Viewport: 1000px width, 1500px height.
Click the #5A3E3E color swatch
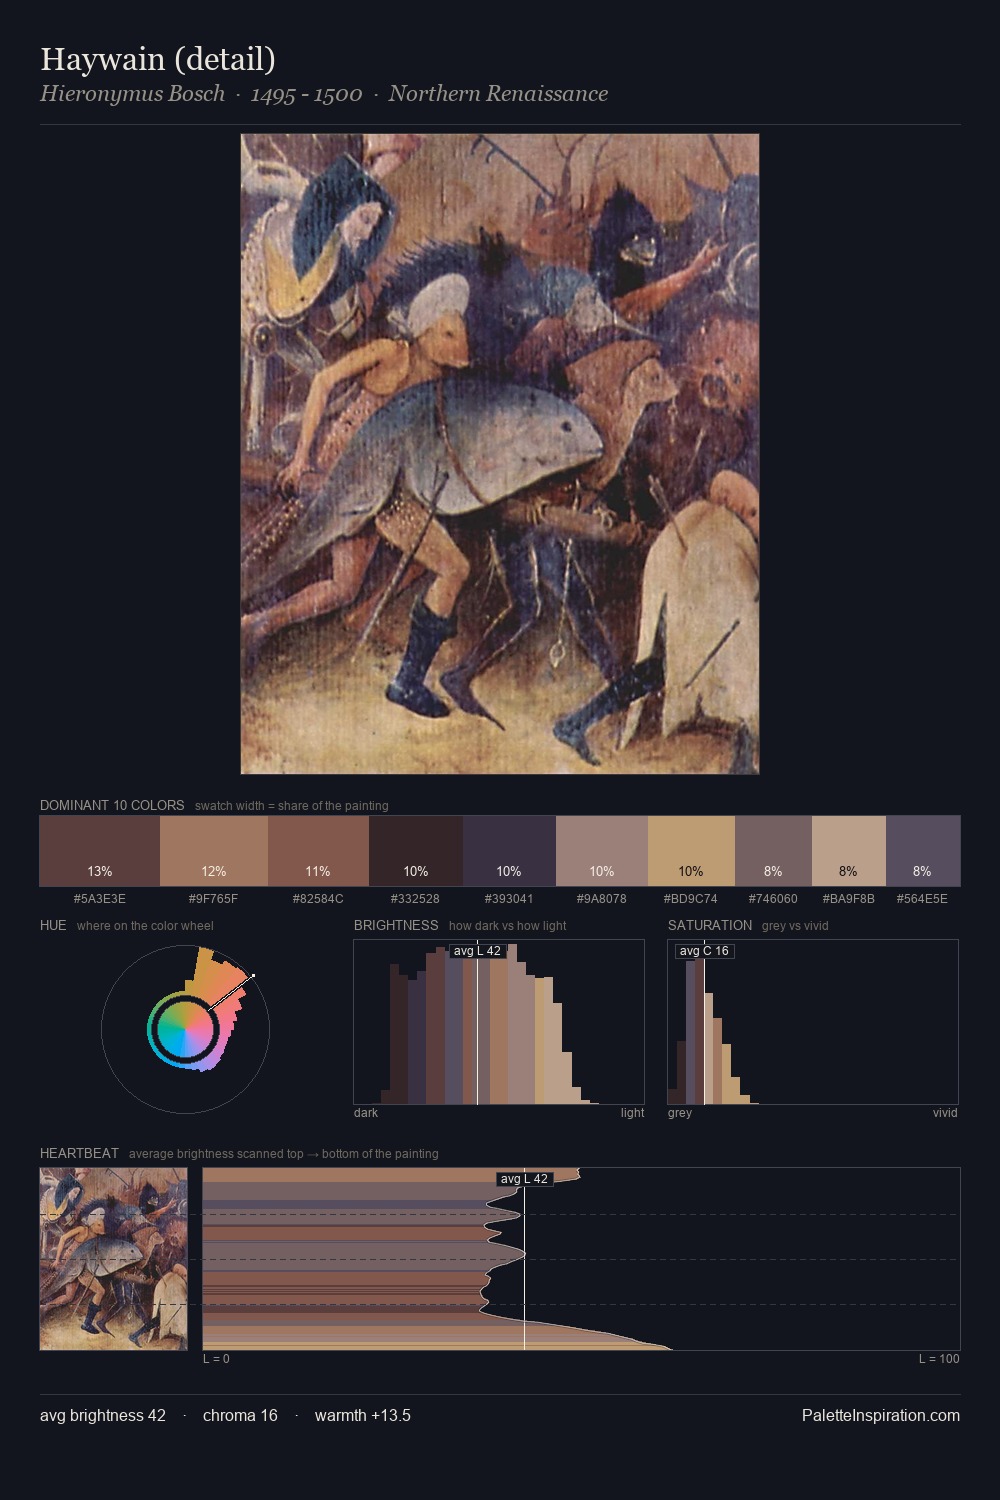coord(100,851)
